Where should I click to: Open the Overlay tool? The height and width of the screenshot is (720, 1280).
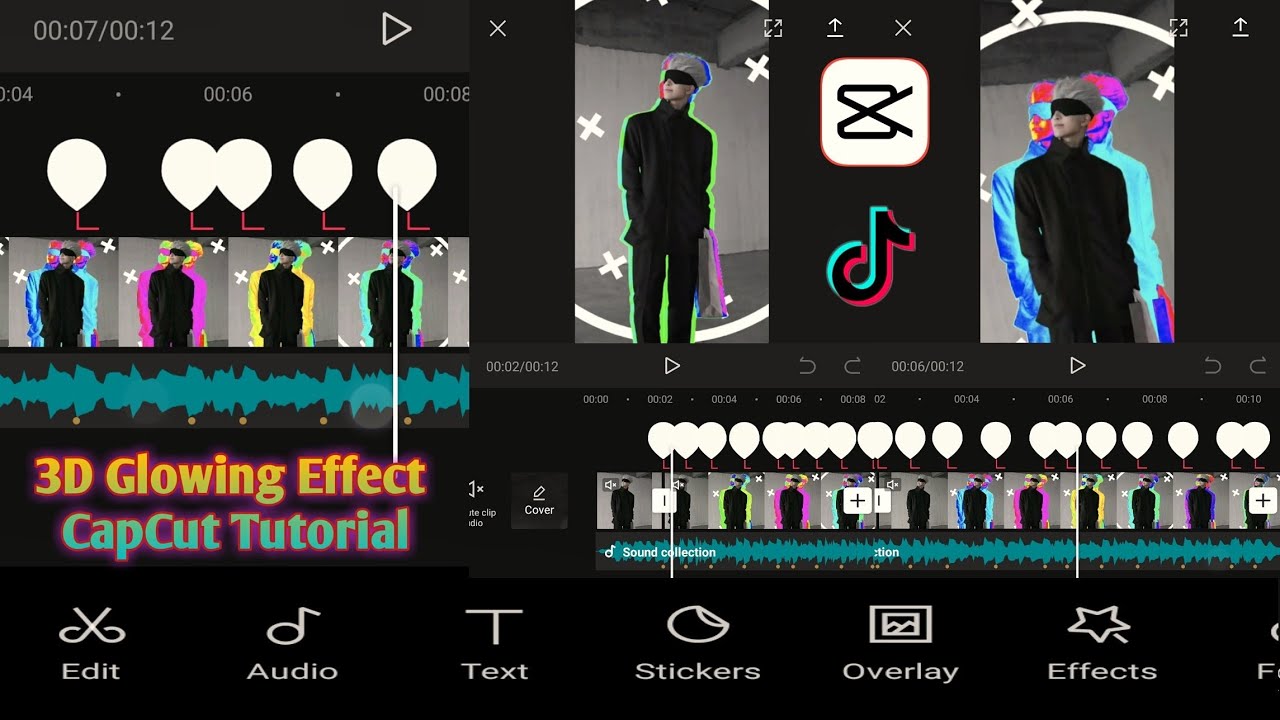(x=900, y=645)
